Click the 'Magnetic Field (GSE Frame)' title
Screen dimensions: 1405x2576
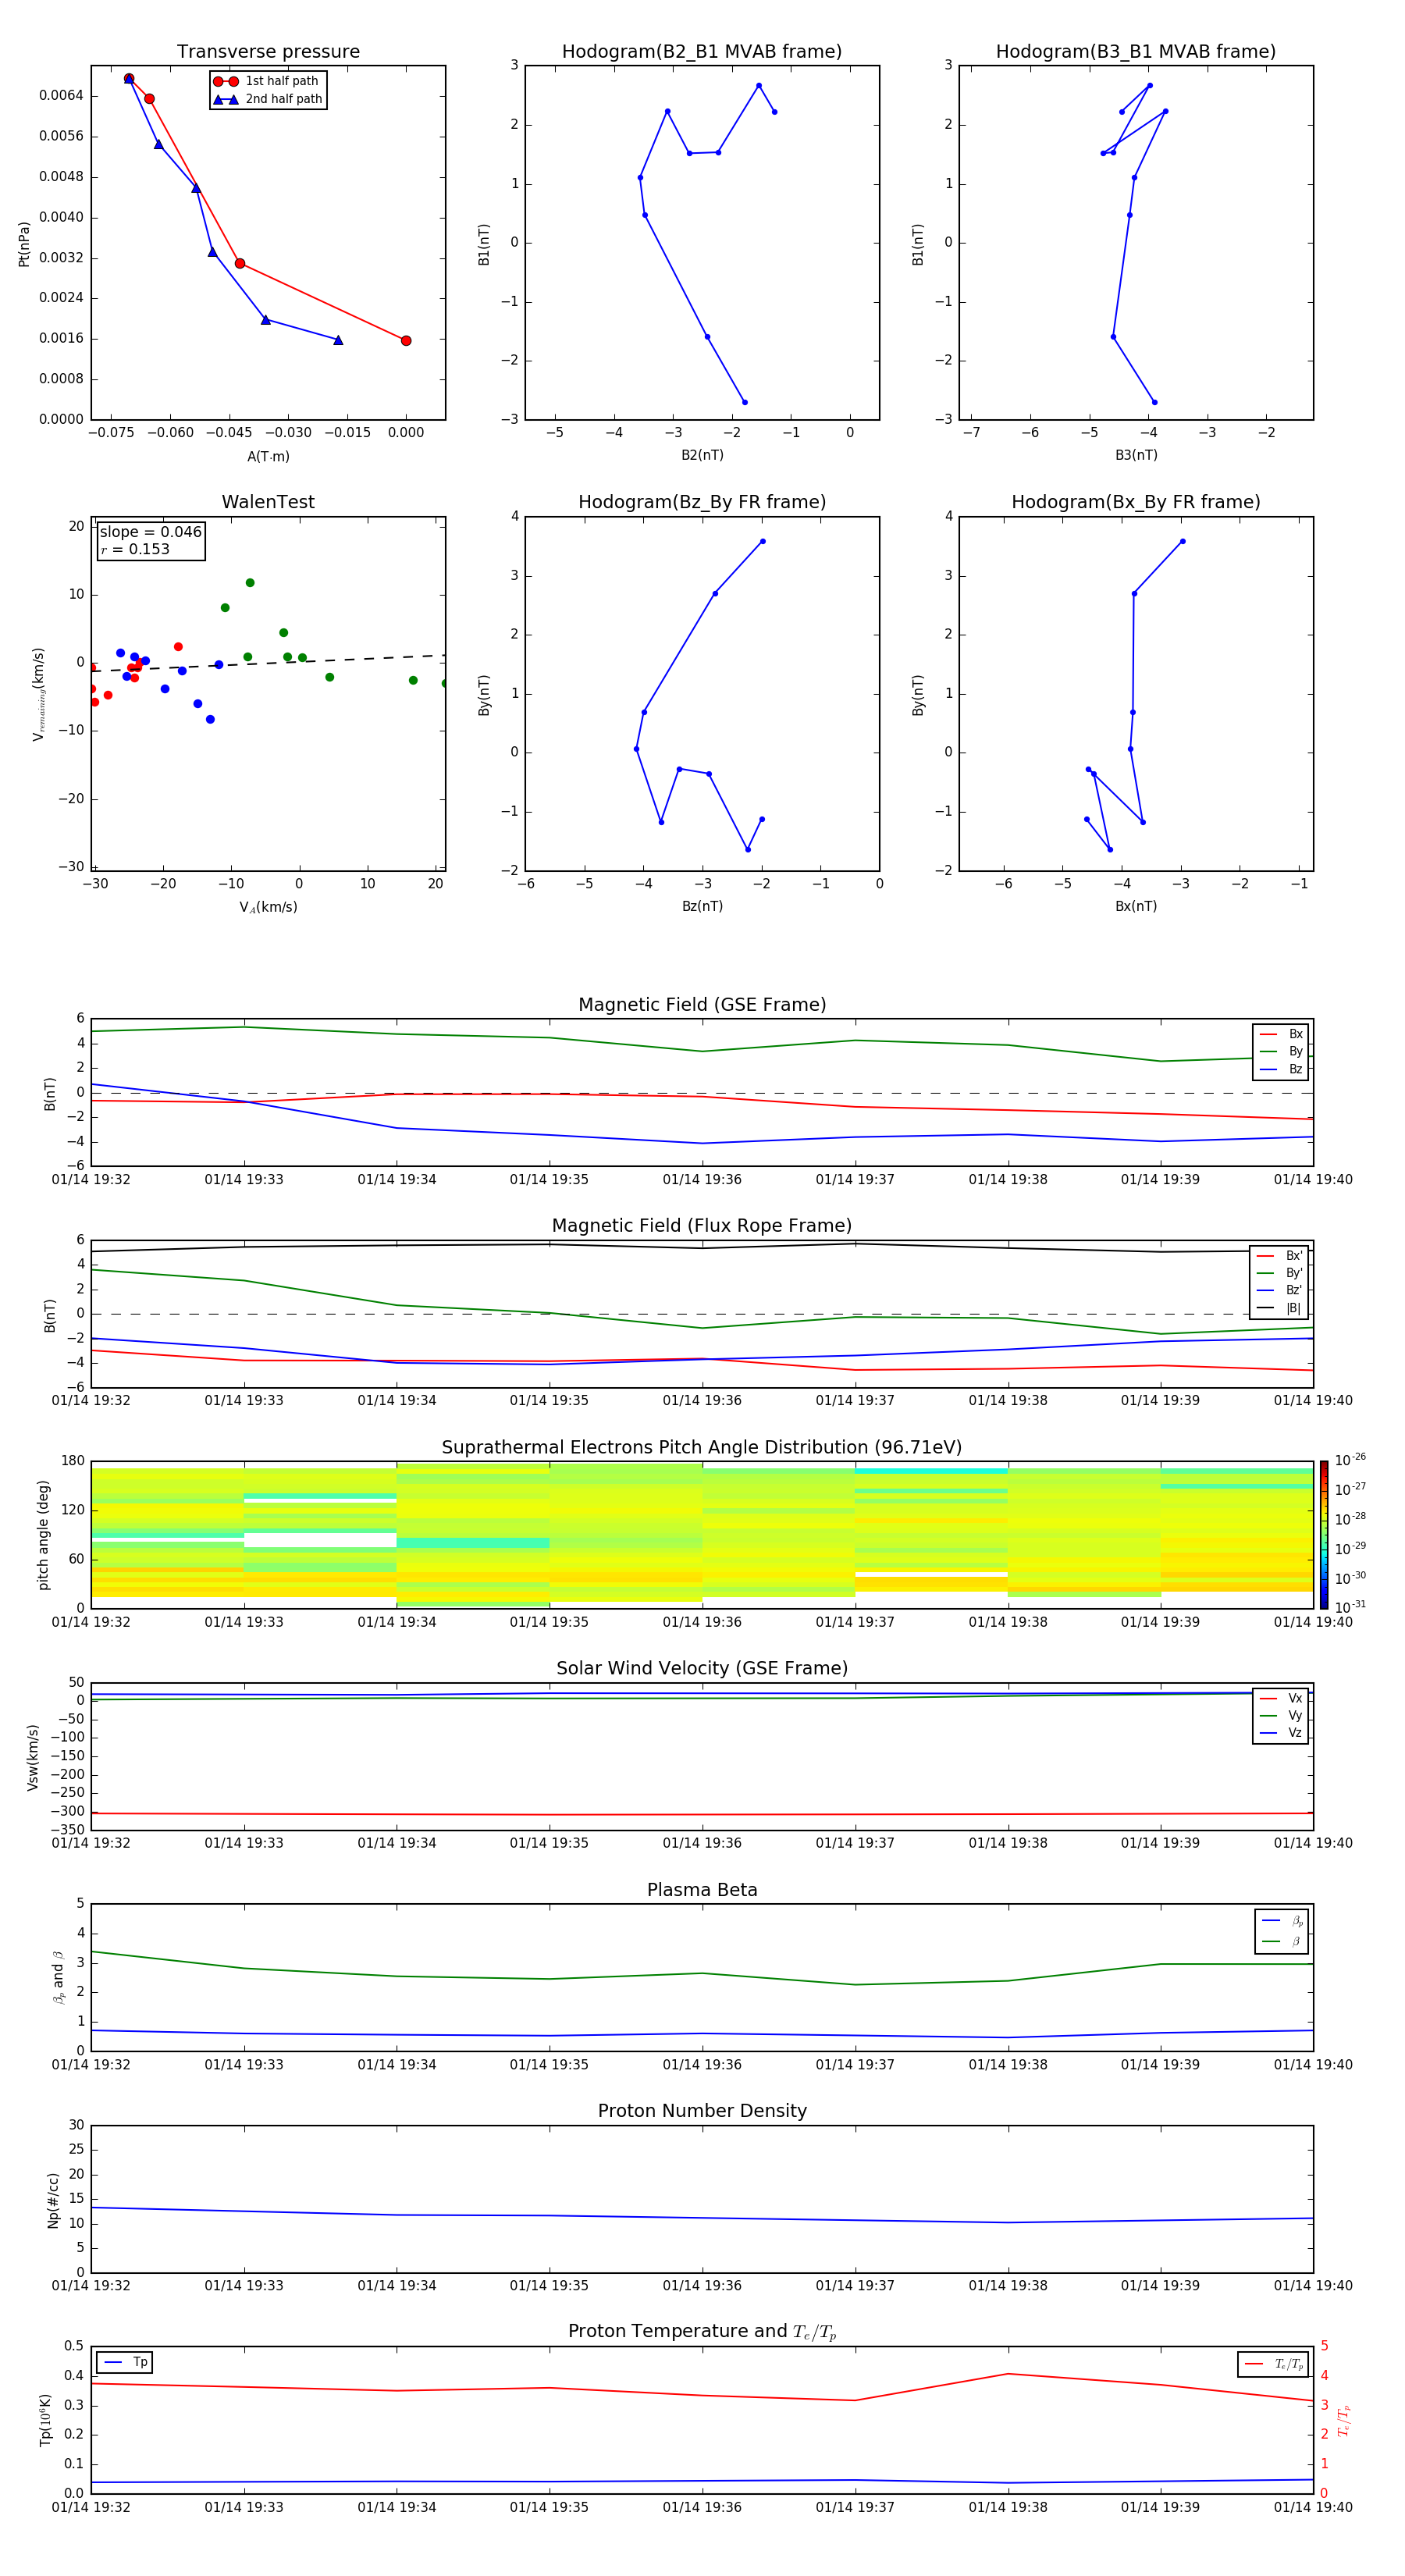click(x=702, y=1005)
